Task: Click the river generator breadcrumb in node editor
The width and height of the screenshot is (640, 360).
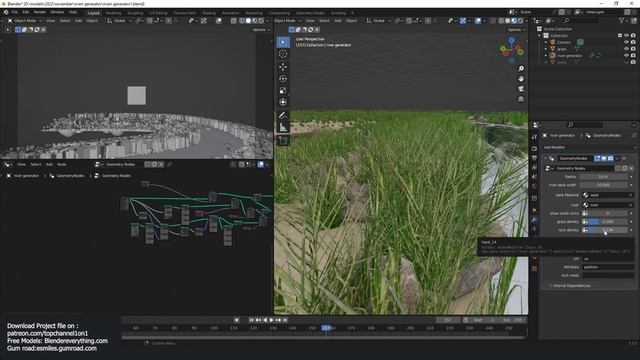Action: click(x=26, y=176)
